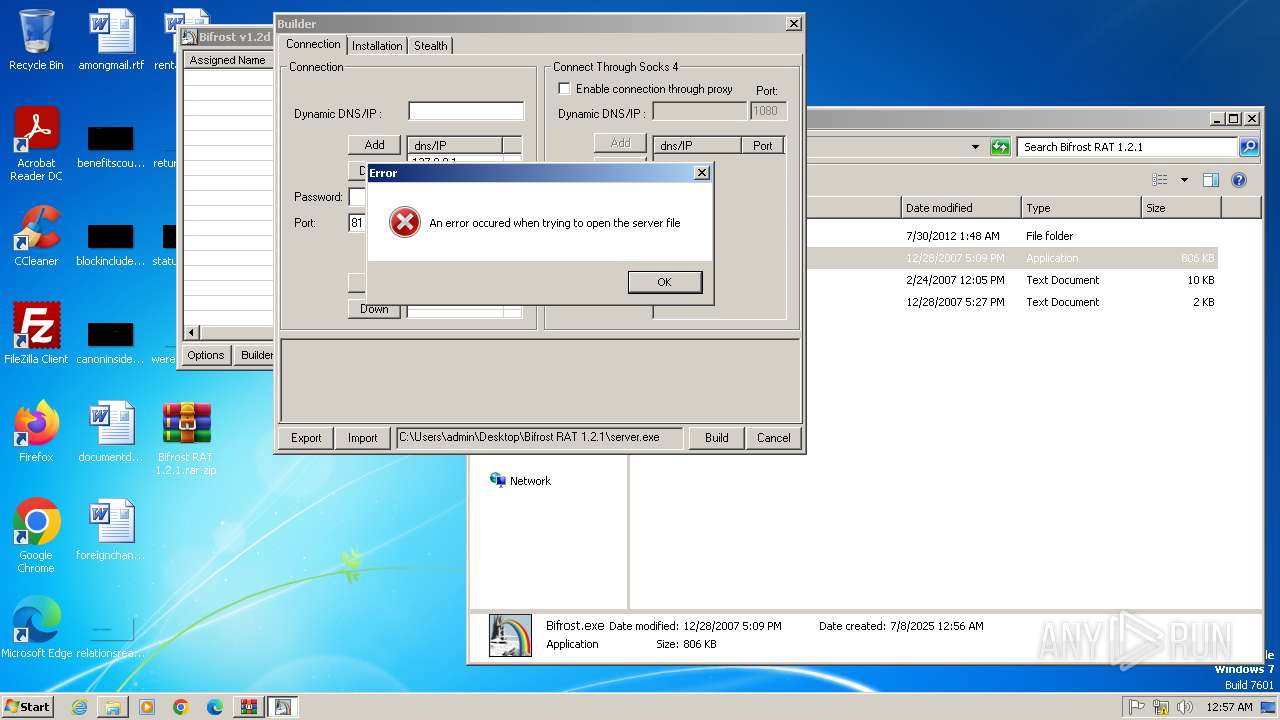The height and width of the screenshot is (720, 1280).
Task: Select the benefitscou... desktop file
Action: coord(111,145)
